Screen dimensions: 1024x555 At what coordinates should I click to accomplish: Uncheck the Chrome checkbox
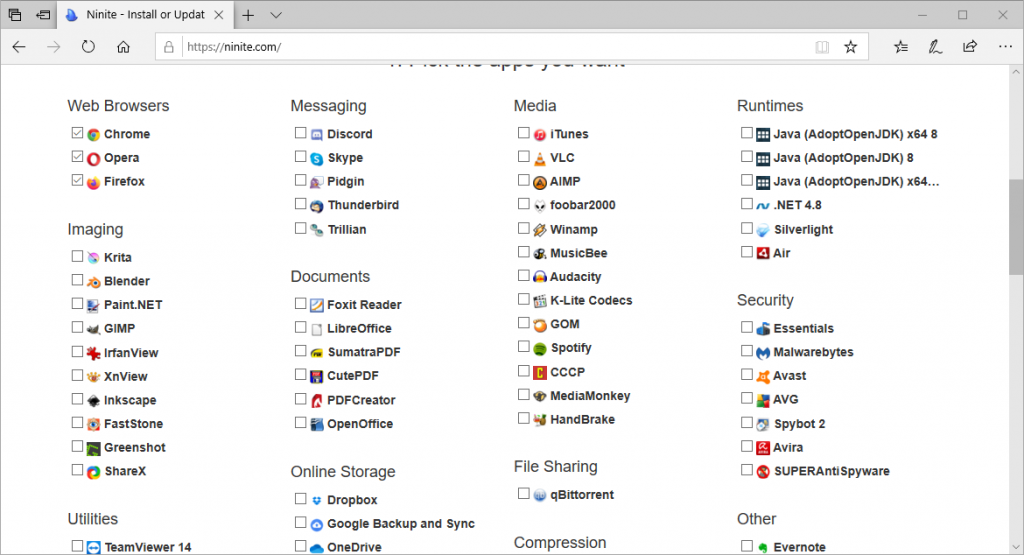(77, 133)
